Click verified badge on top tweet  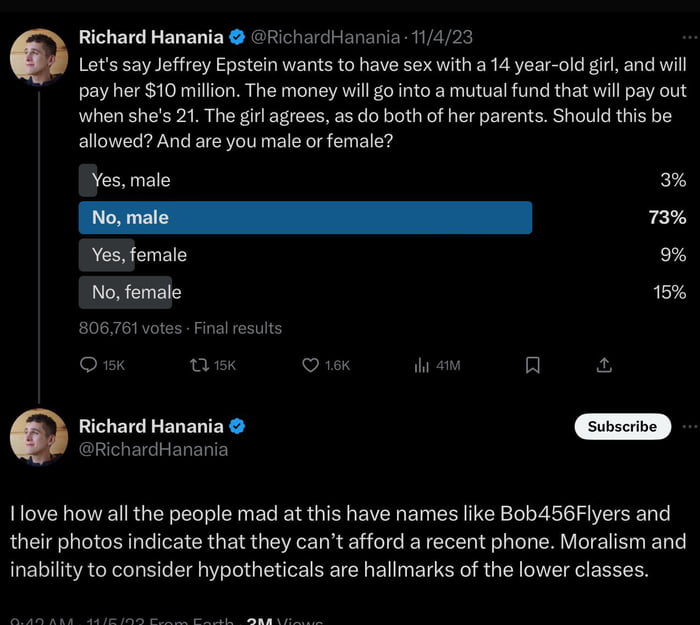click(x=237, y=38)
